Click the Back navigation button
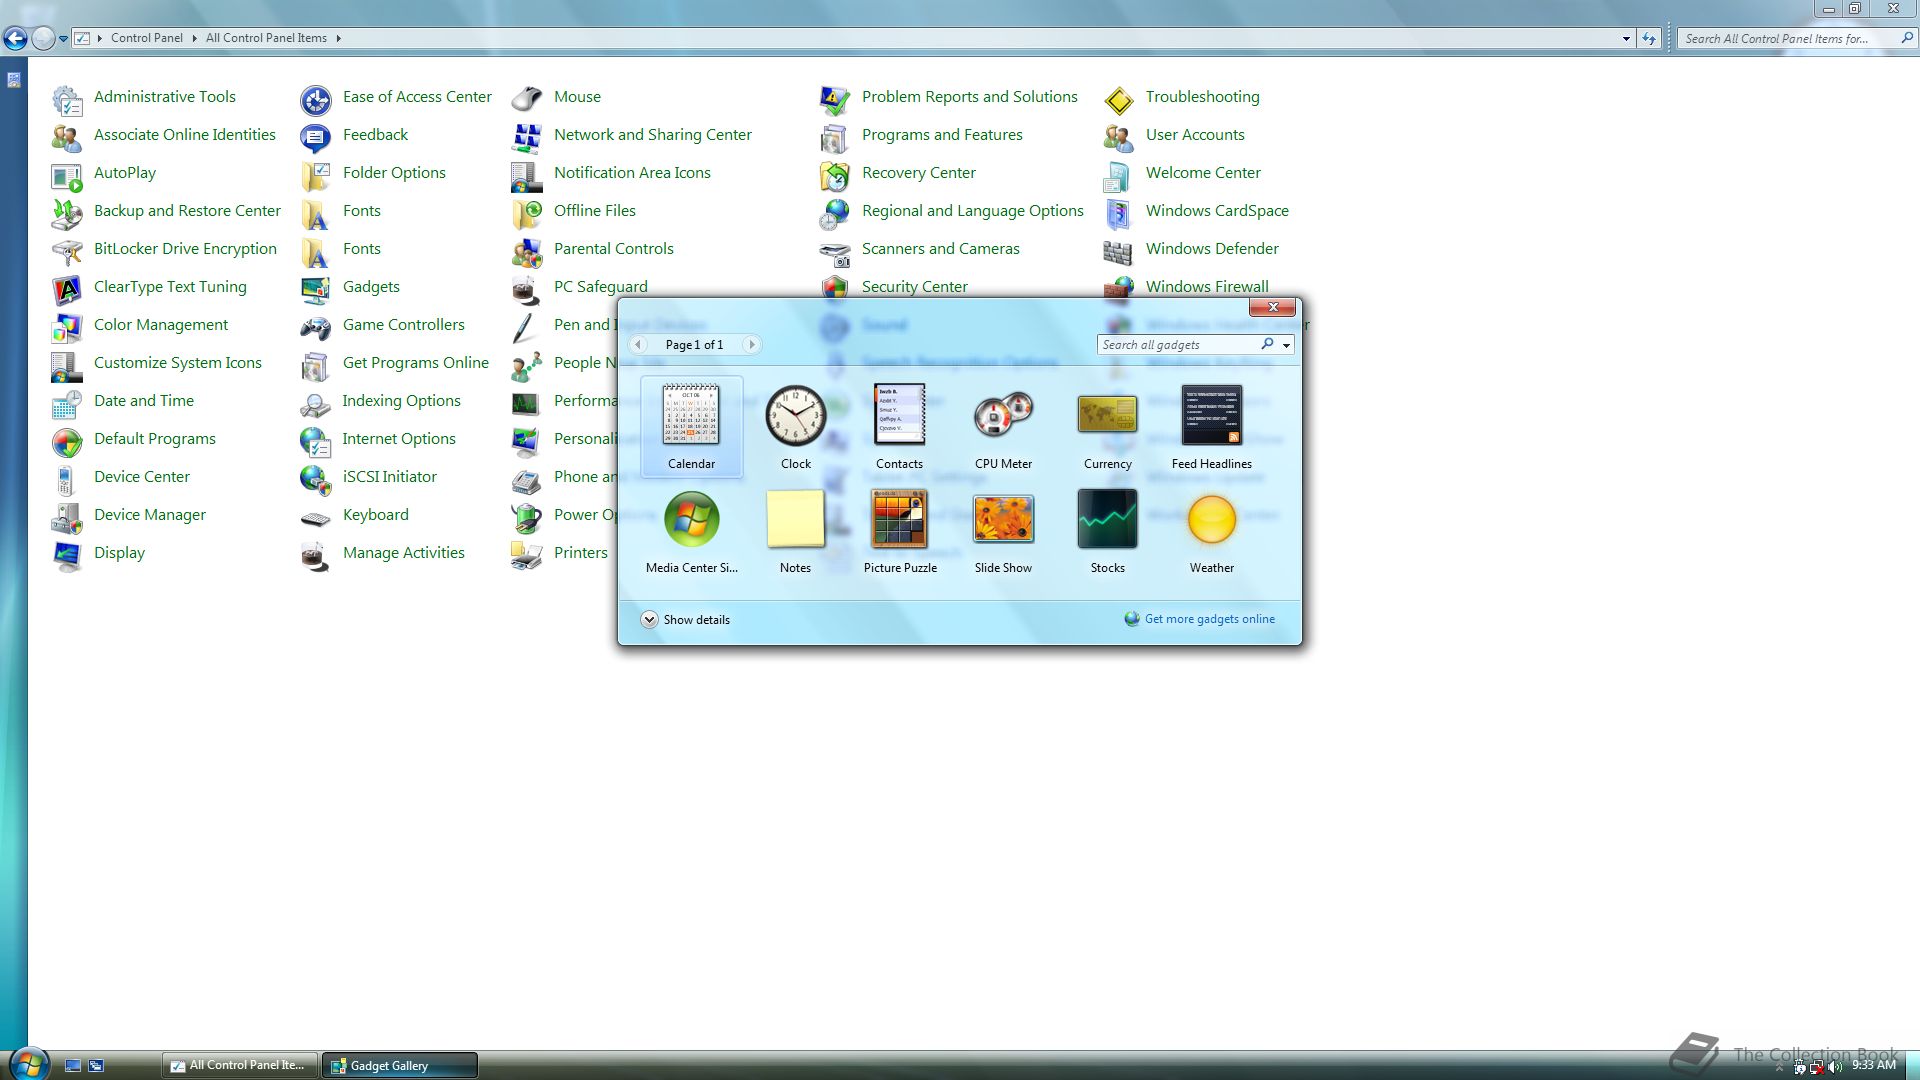Viewport: 1920px width, 1080px height. point(15,38)
